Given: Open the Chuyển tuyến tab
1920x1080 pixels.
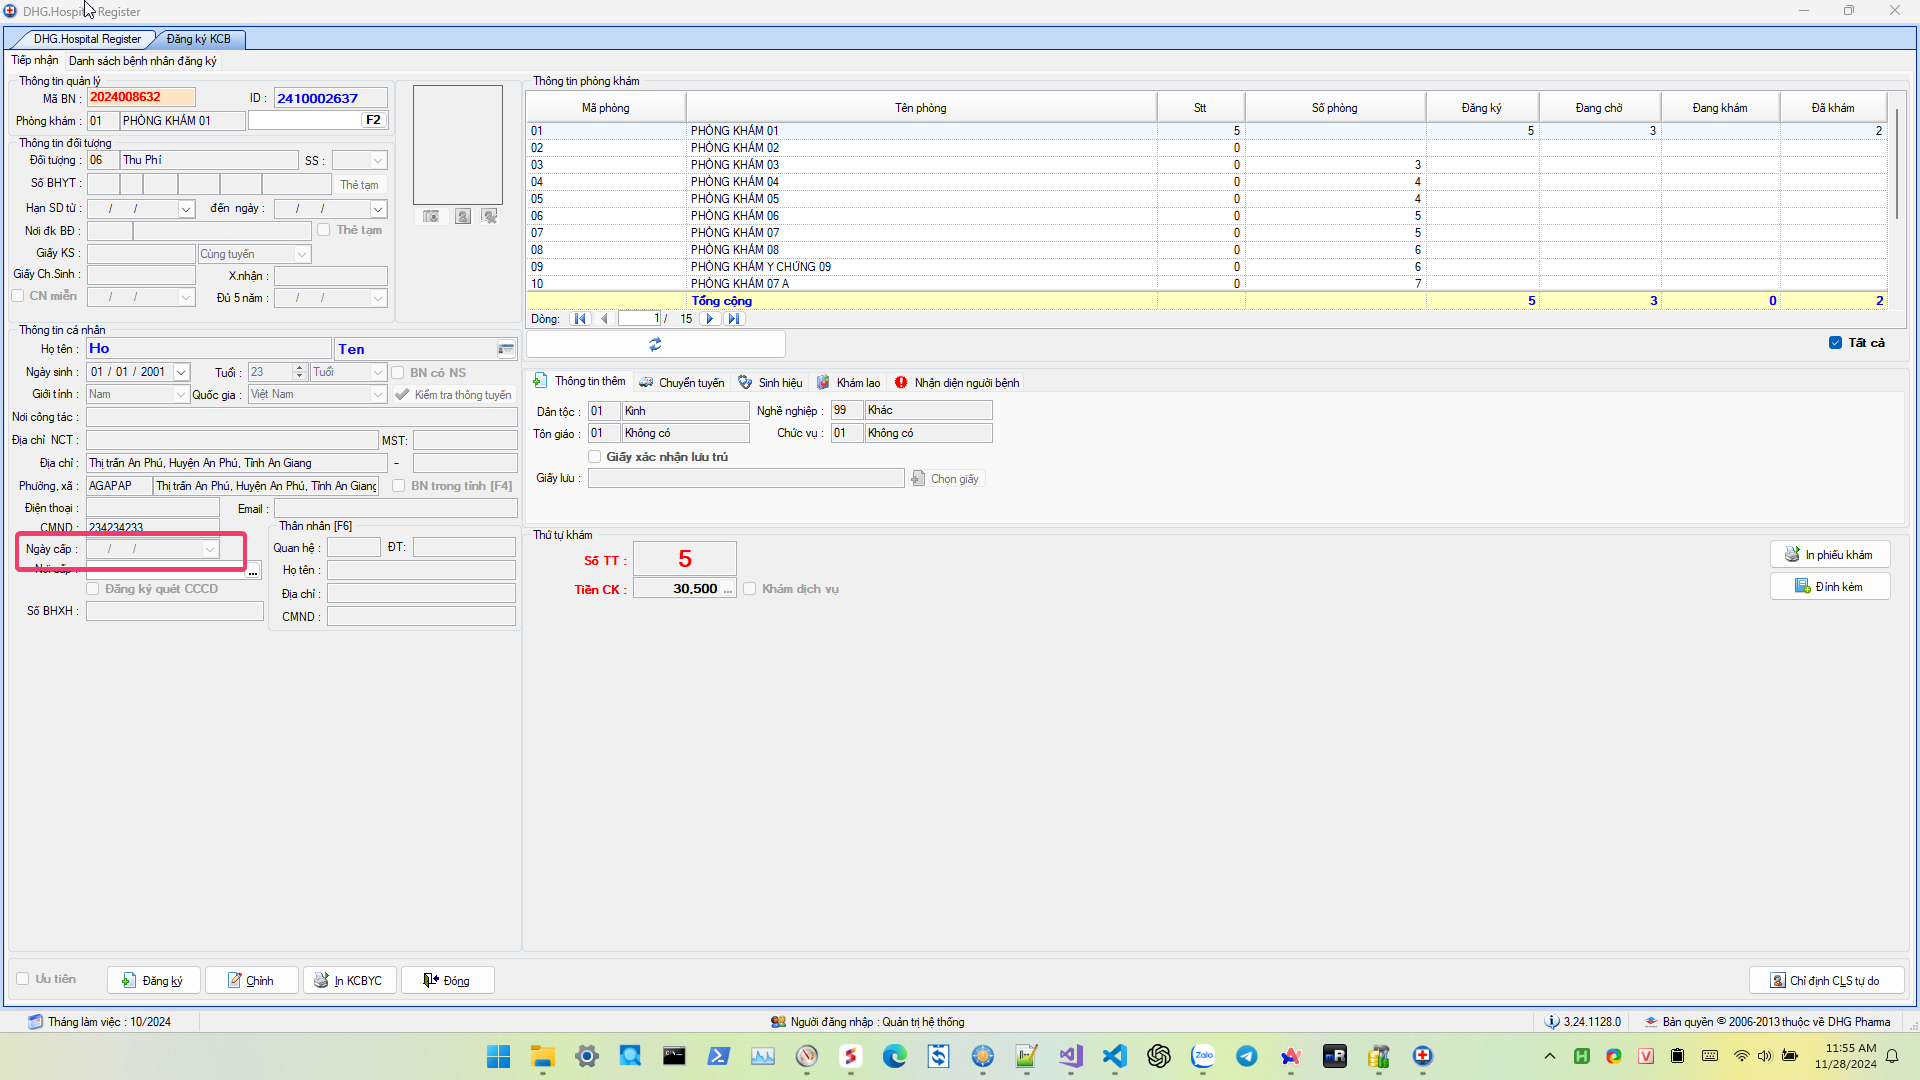Looking at the screenshot, I should 682,383.
